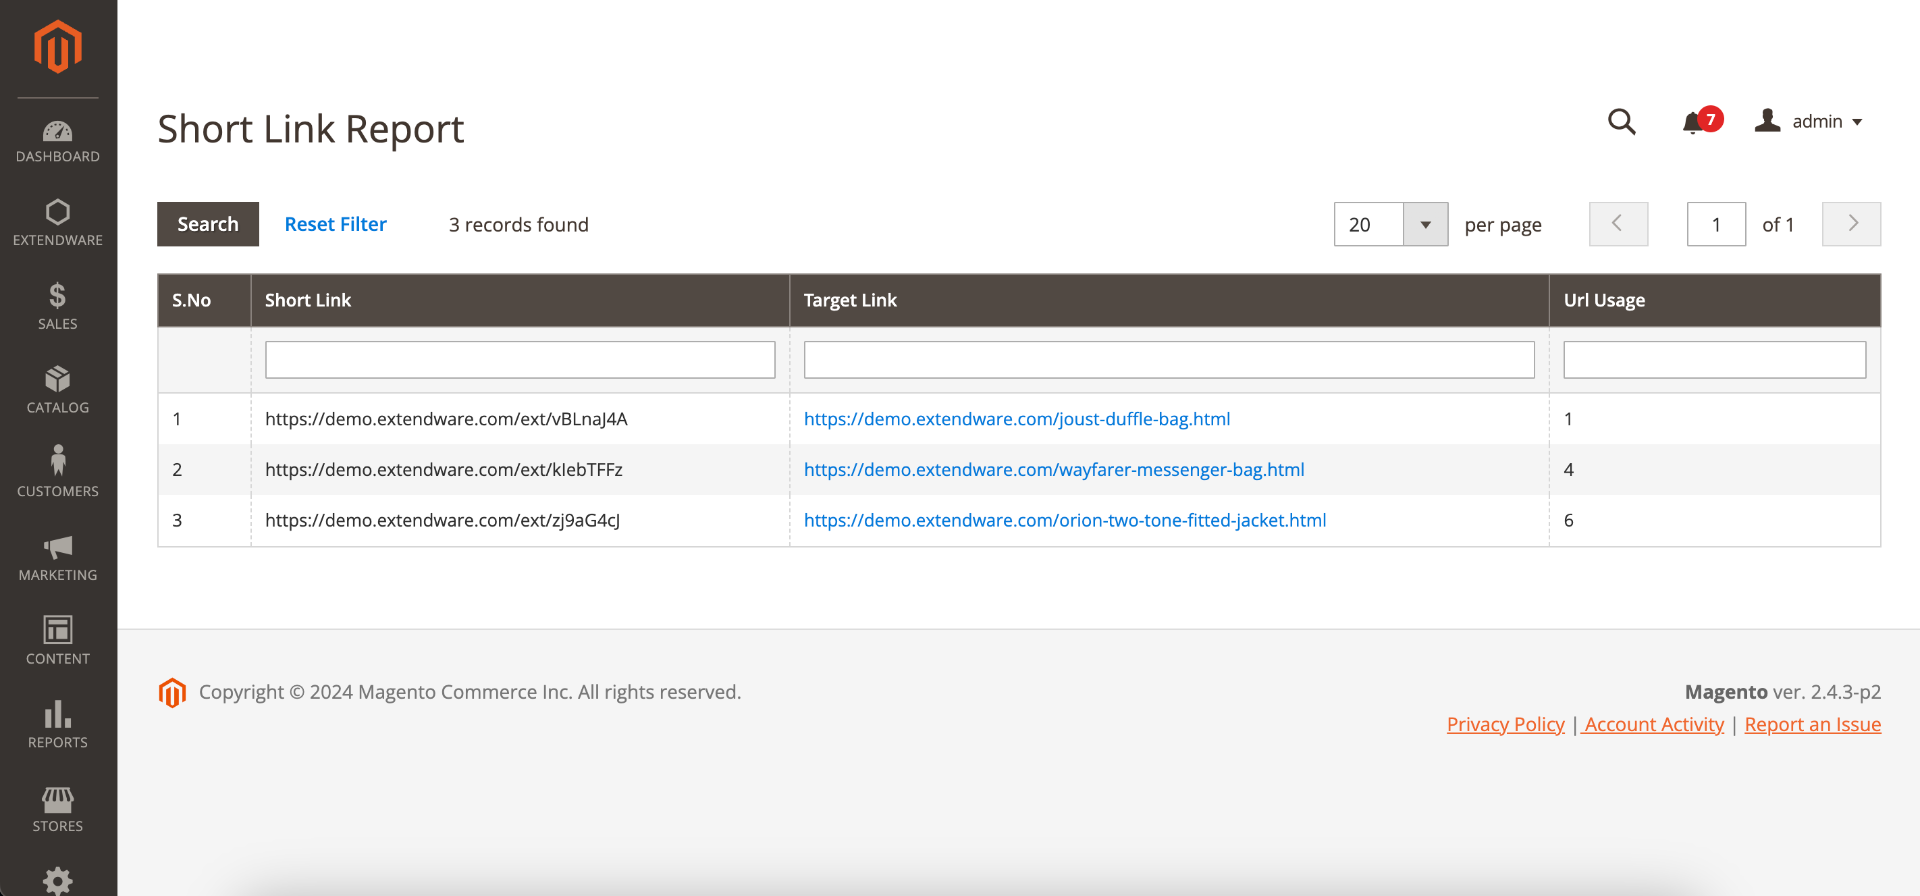The image size is (1920, 896).
Task: Click the Magento logo in sidebar
Action: [58, 47]
